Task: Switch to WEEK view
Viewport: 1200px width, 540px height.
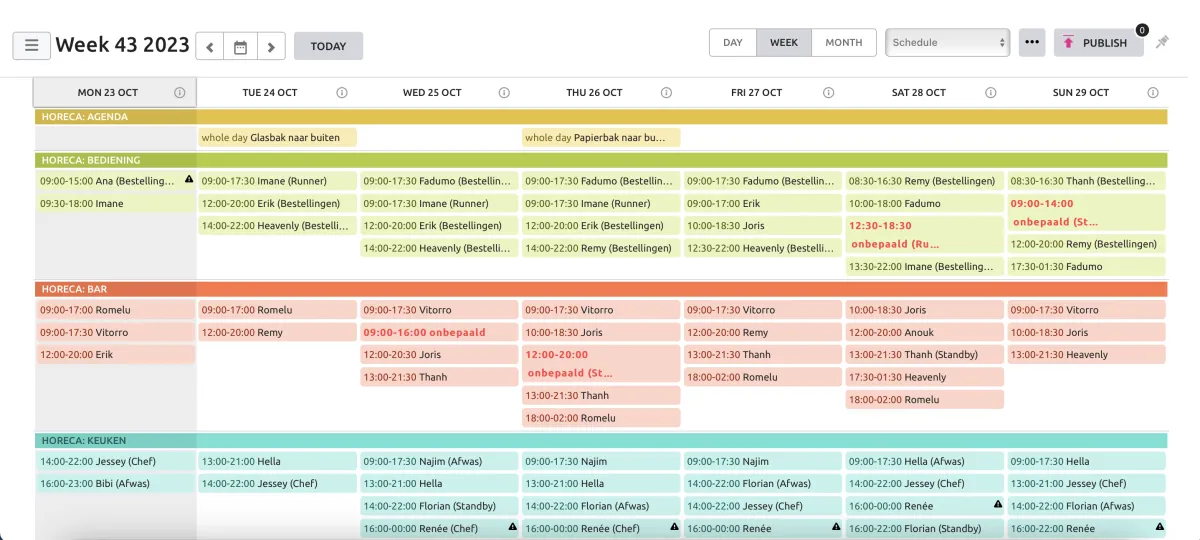Action: pyautogui.click(x=784, y=42)
